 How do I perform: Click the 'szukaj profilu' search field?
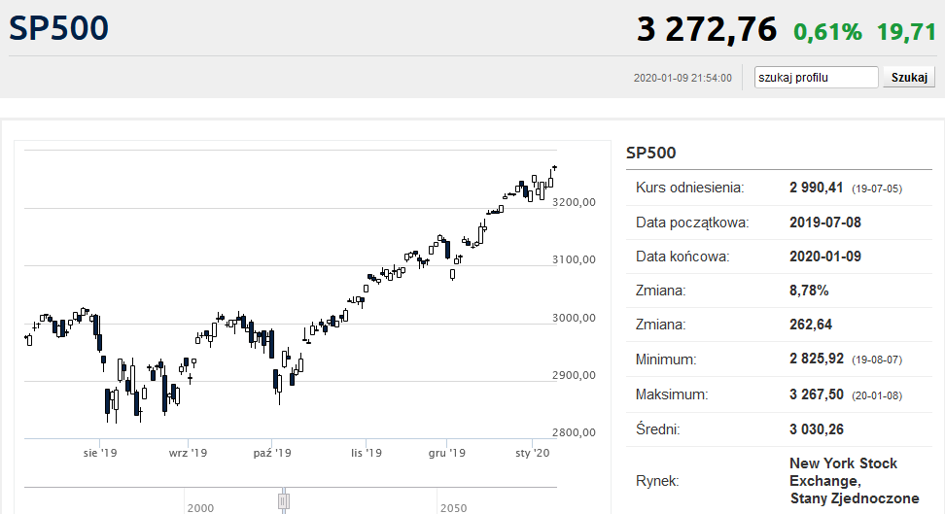coord(816,78)
